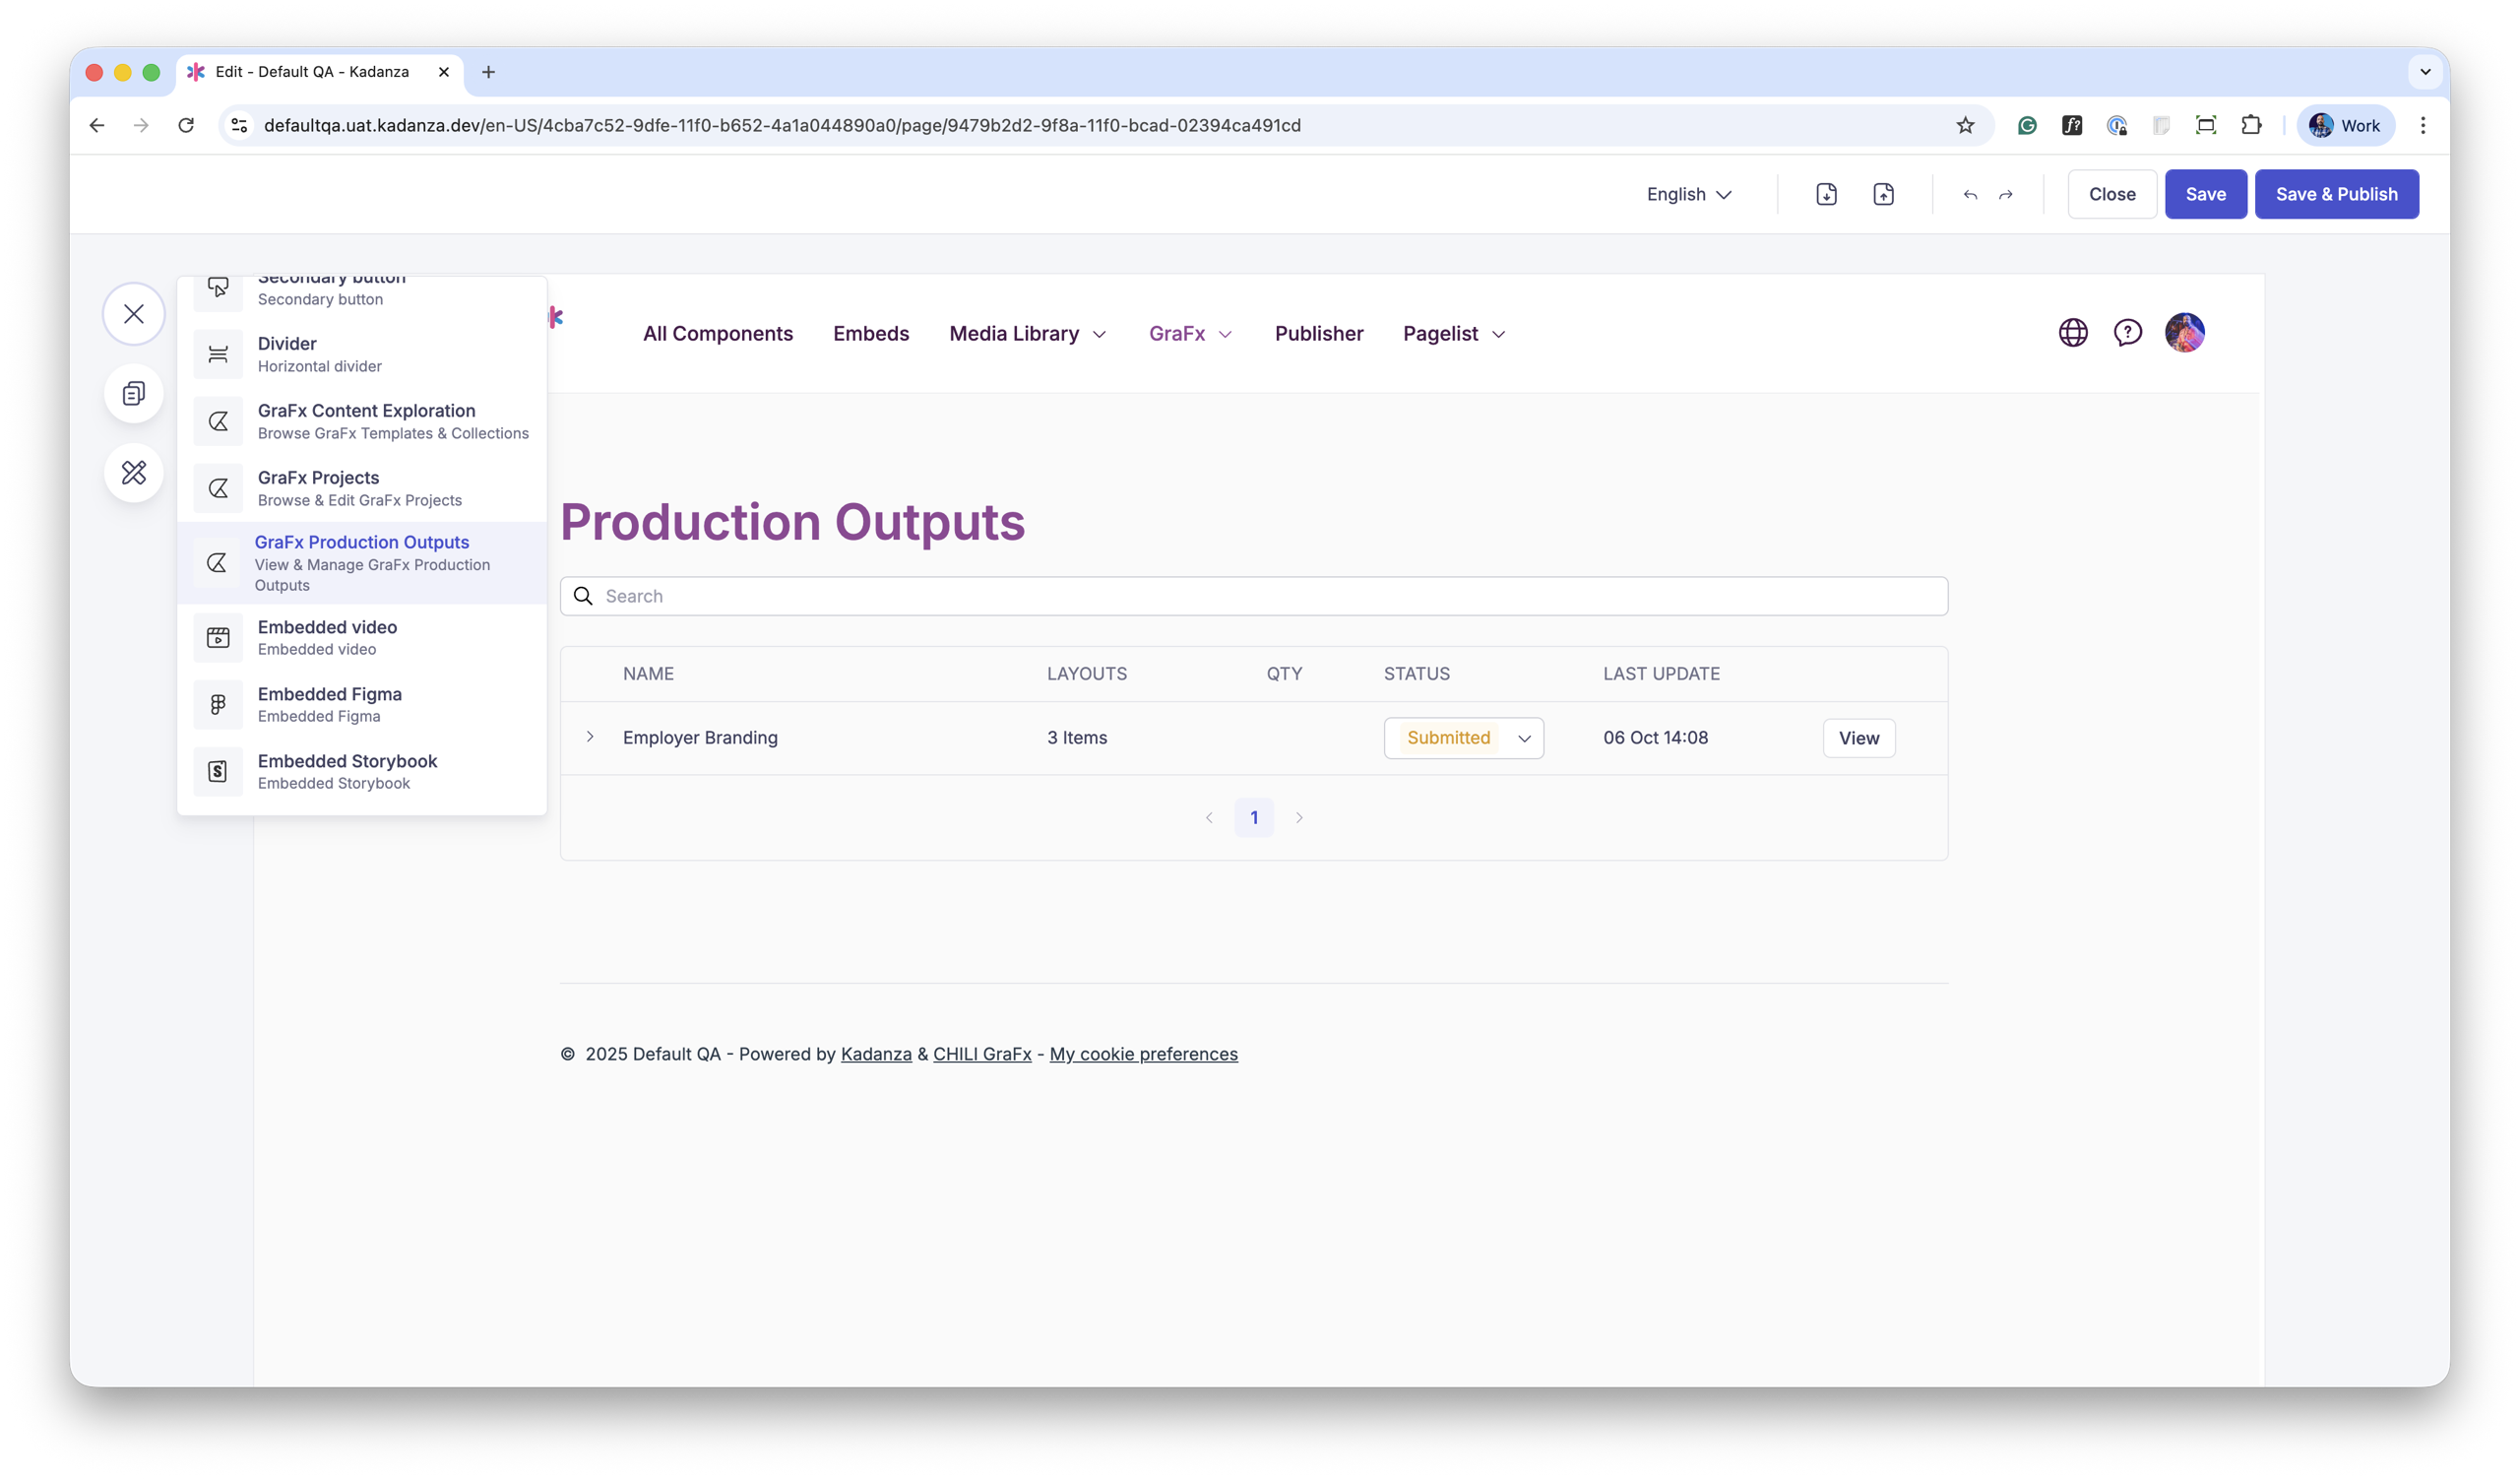This screenshot has height=1479, width=2520.
Task: Open the Publisher nav item
Action: pos(1318,334)
